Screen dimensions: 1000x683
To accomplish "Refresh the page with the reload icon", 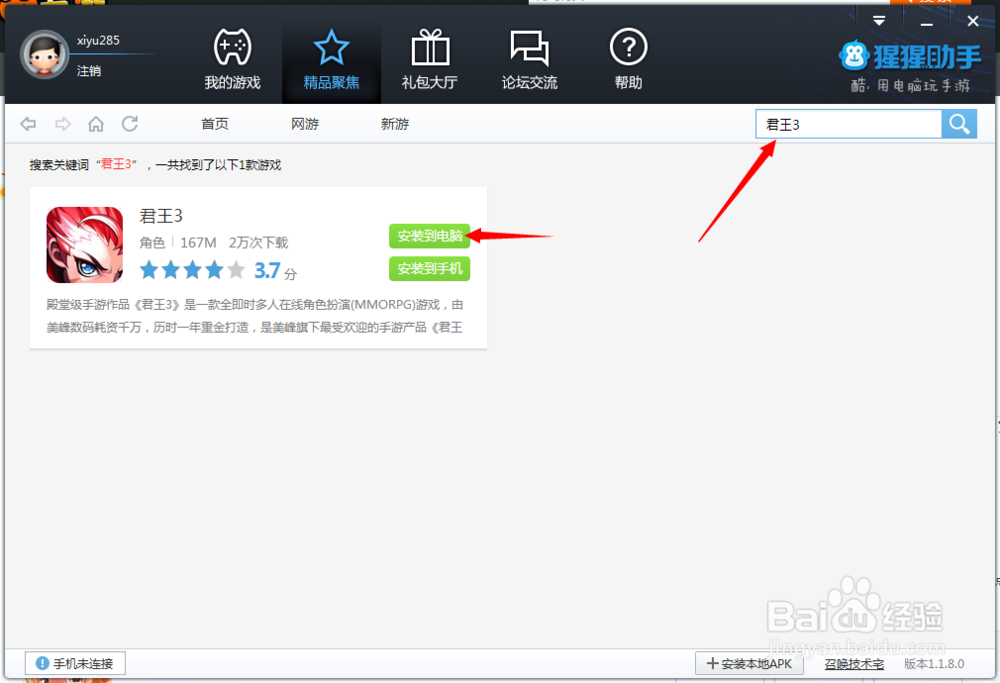I will (x=130, y=124).
